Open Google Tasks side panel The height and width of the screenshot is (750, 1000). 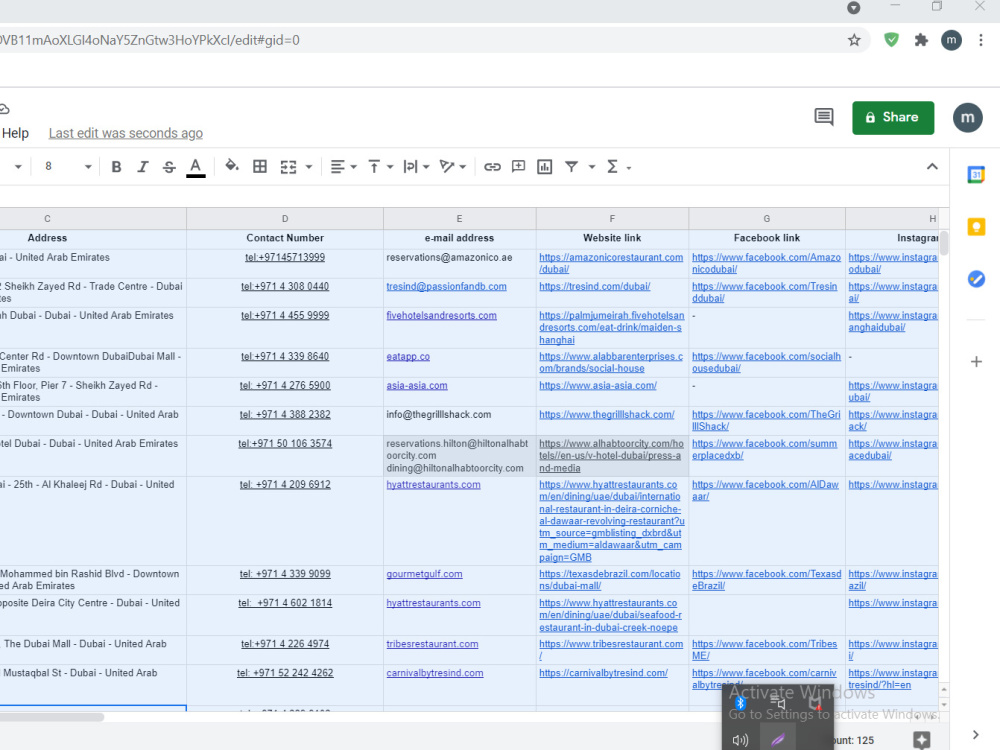pyautogui.click(x=976, y=279)
